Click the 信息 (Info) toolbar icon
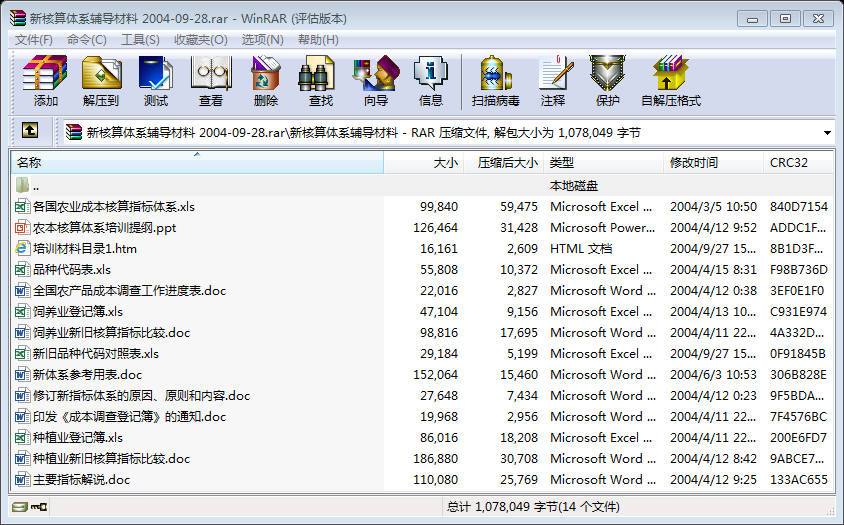844x525 pixels. point(431,73)
